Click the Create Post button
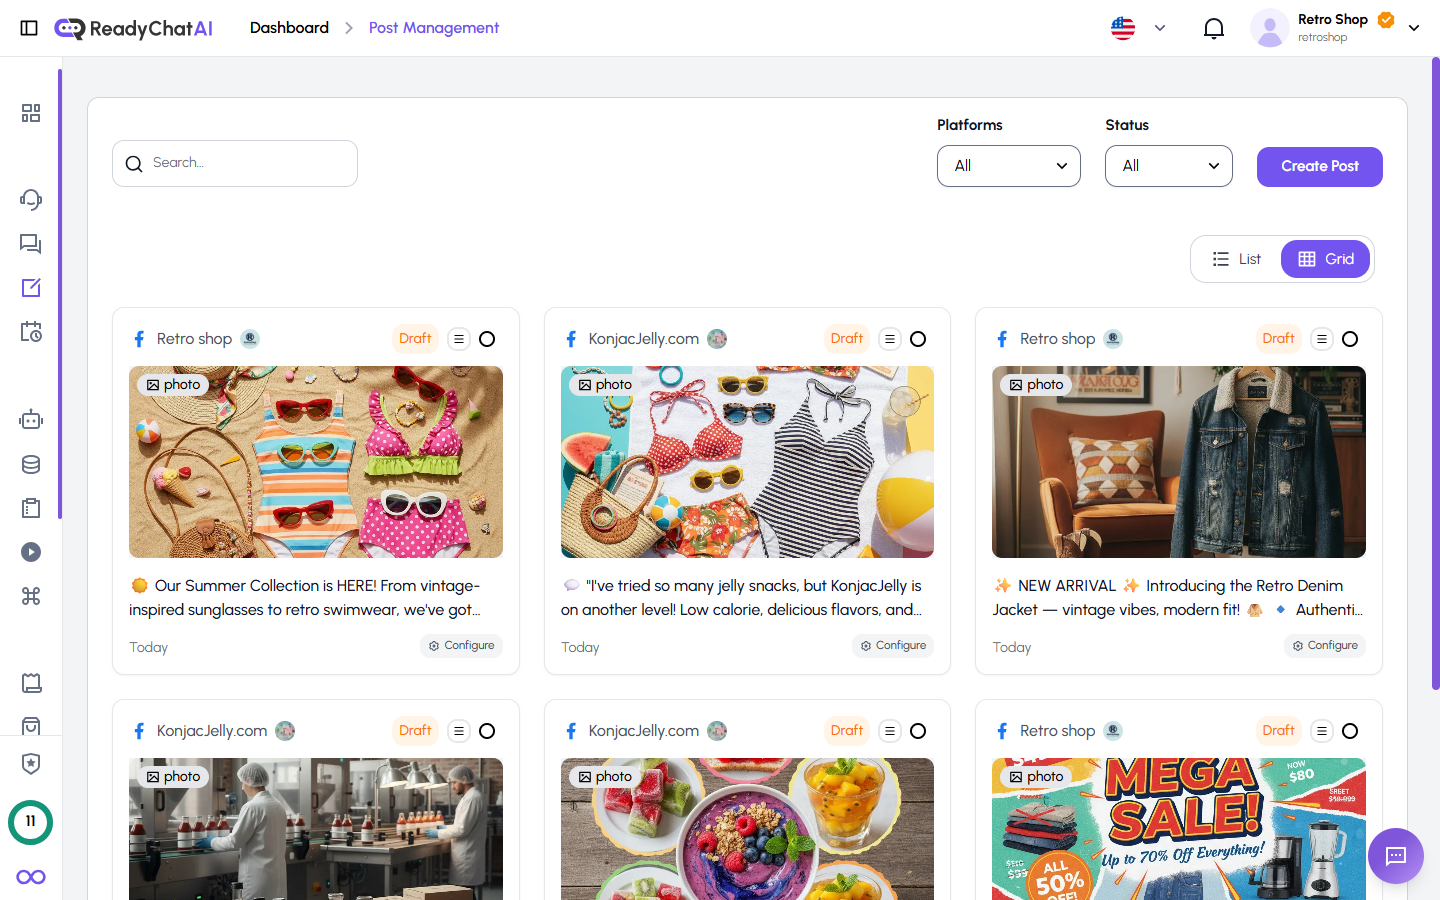The height and width of the screenshot is (900, 1440). (x=1319, y=166)
